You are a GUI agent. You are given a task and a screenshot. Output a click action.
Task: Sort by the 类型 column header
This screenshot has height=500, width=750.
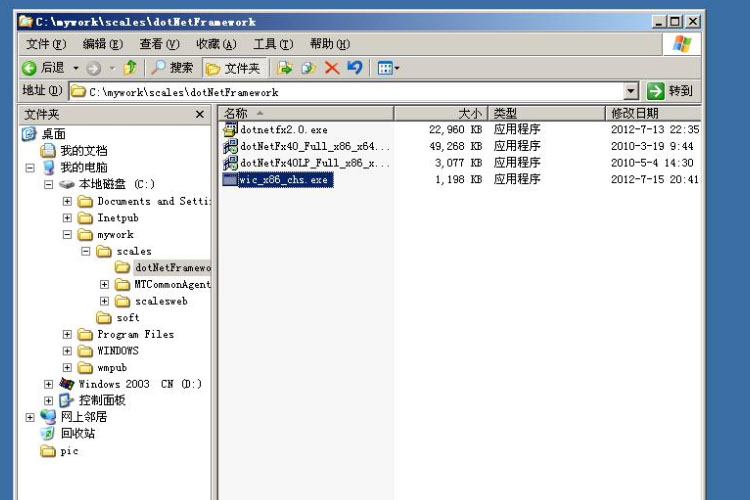click(x=546, y=113)
